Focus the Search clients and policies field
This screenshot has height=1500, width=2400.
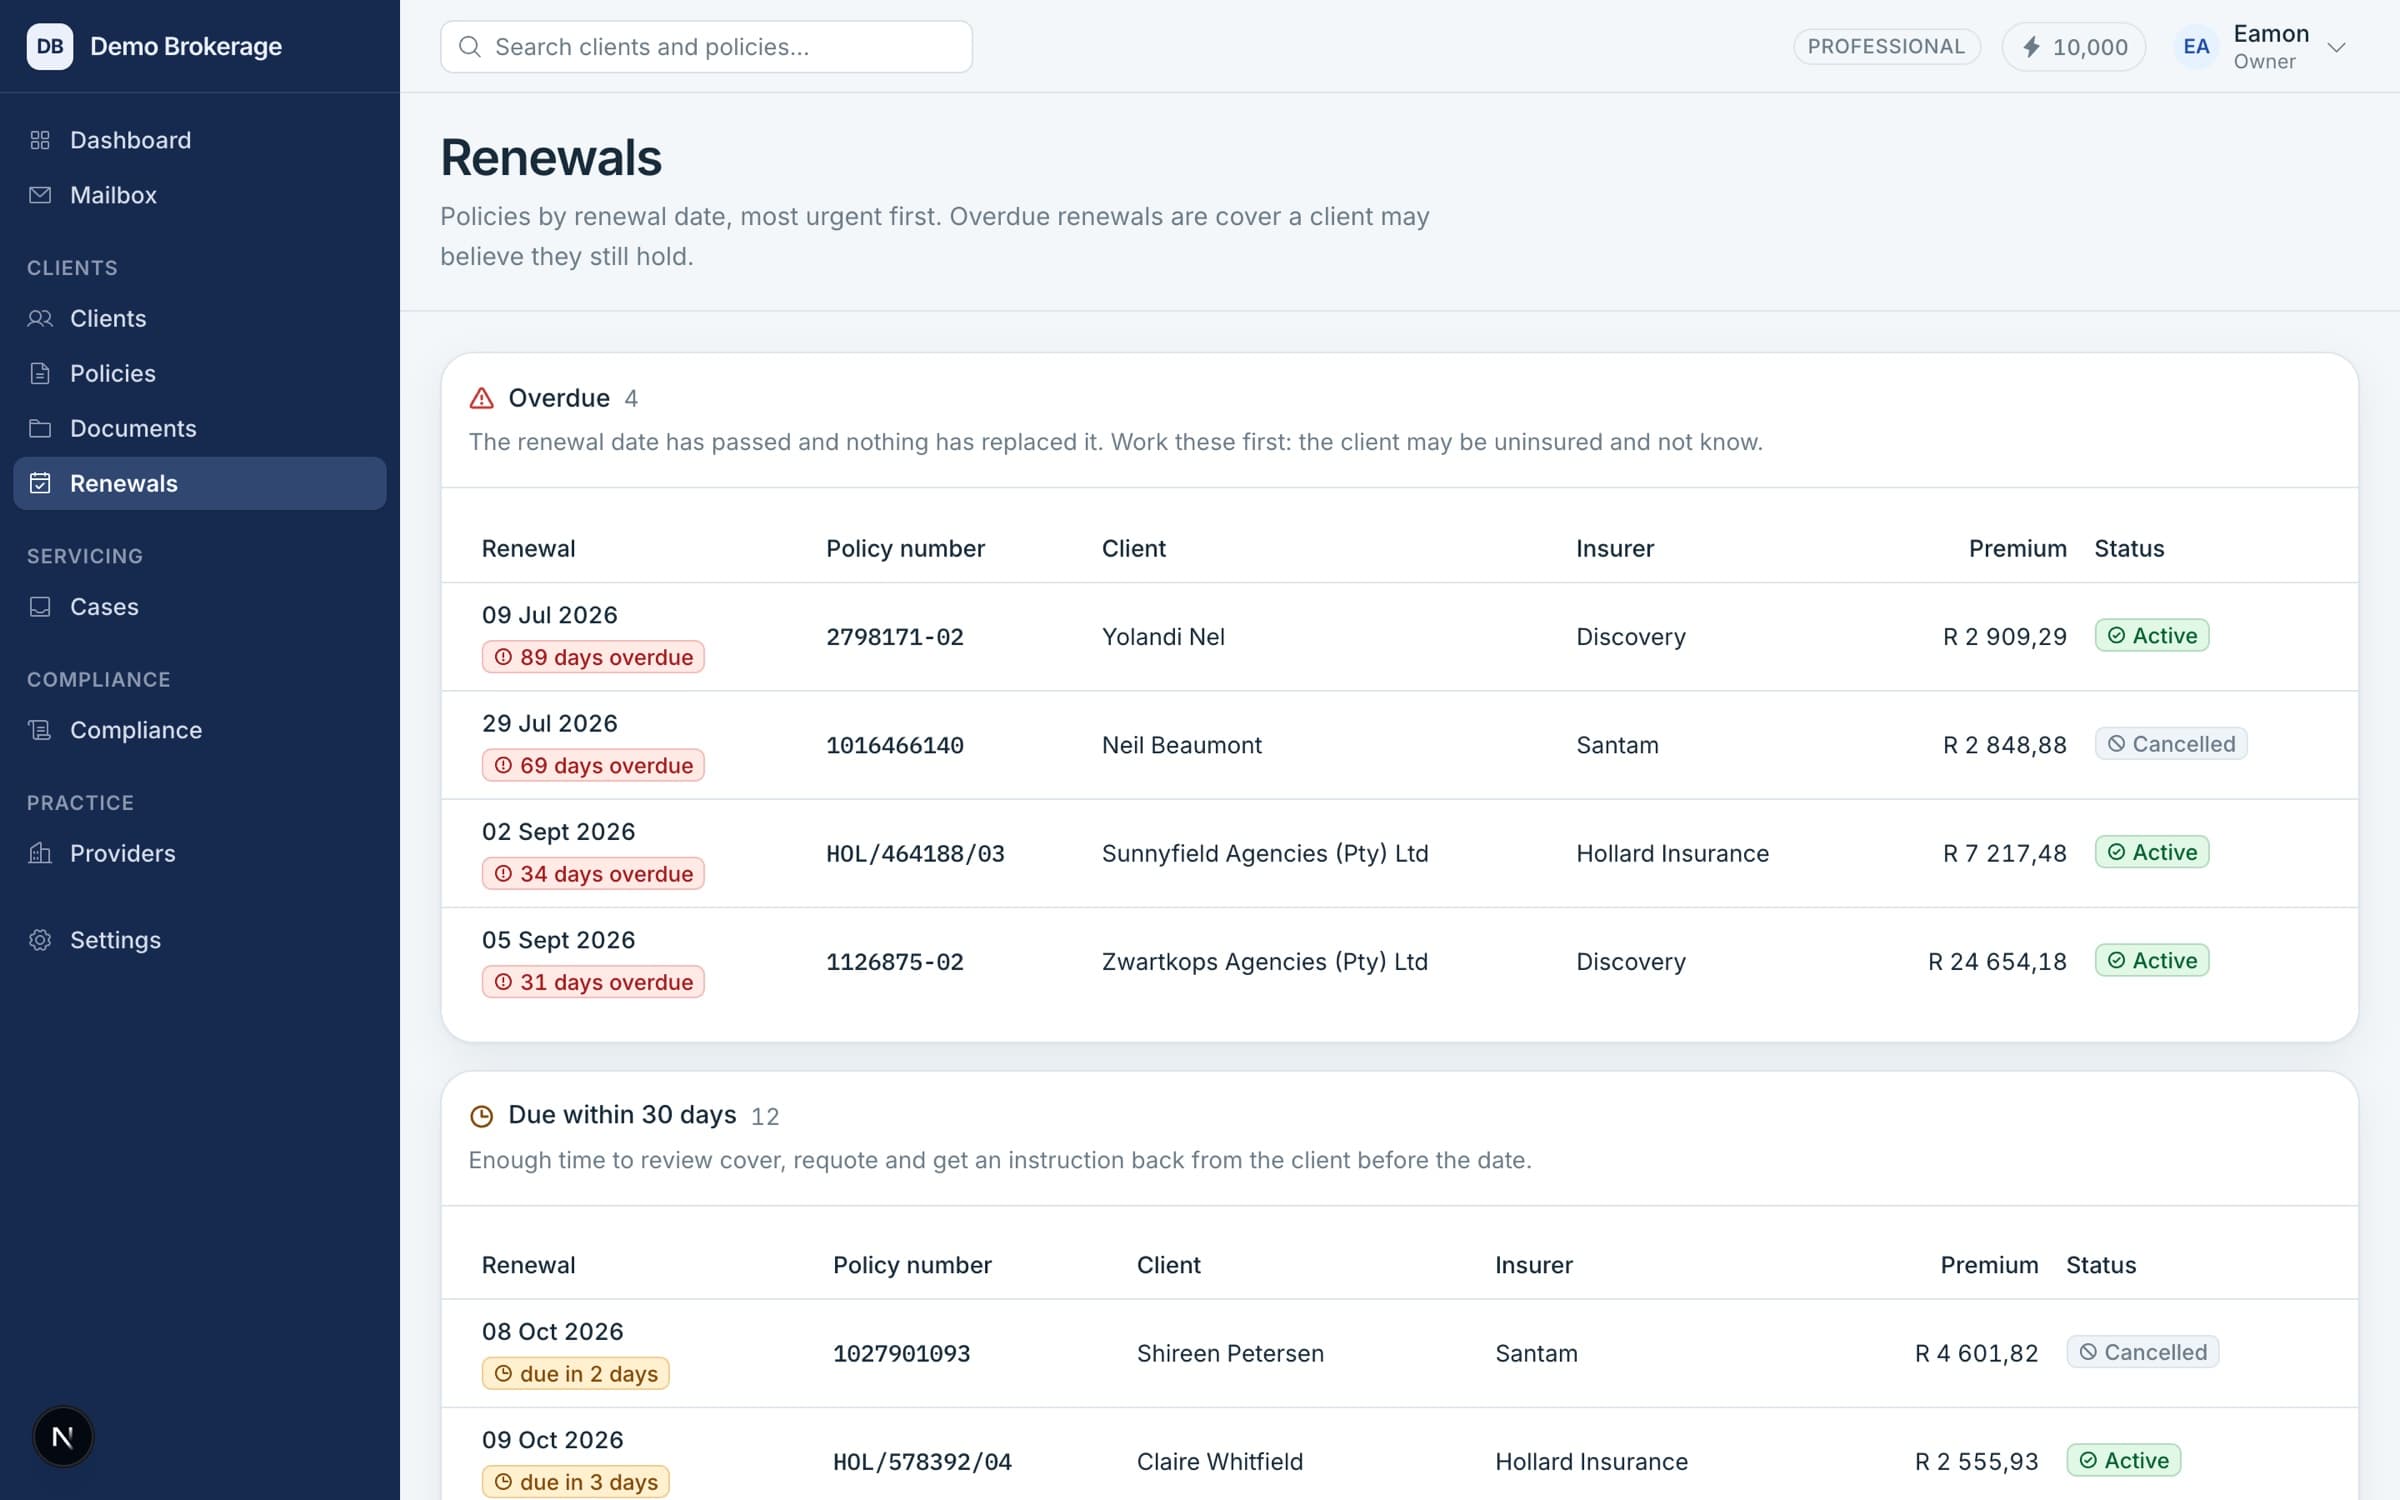706,47
